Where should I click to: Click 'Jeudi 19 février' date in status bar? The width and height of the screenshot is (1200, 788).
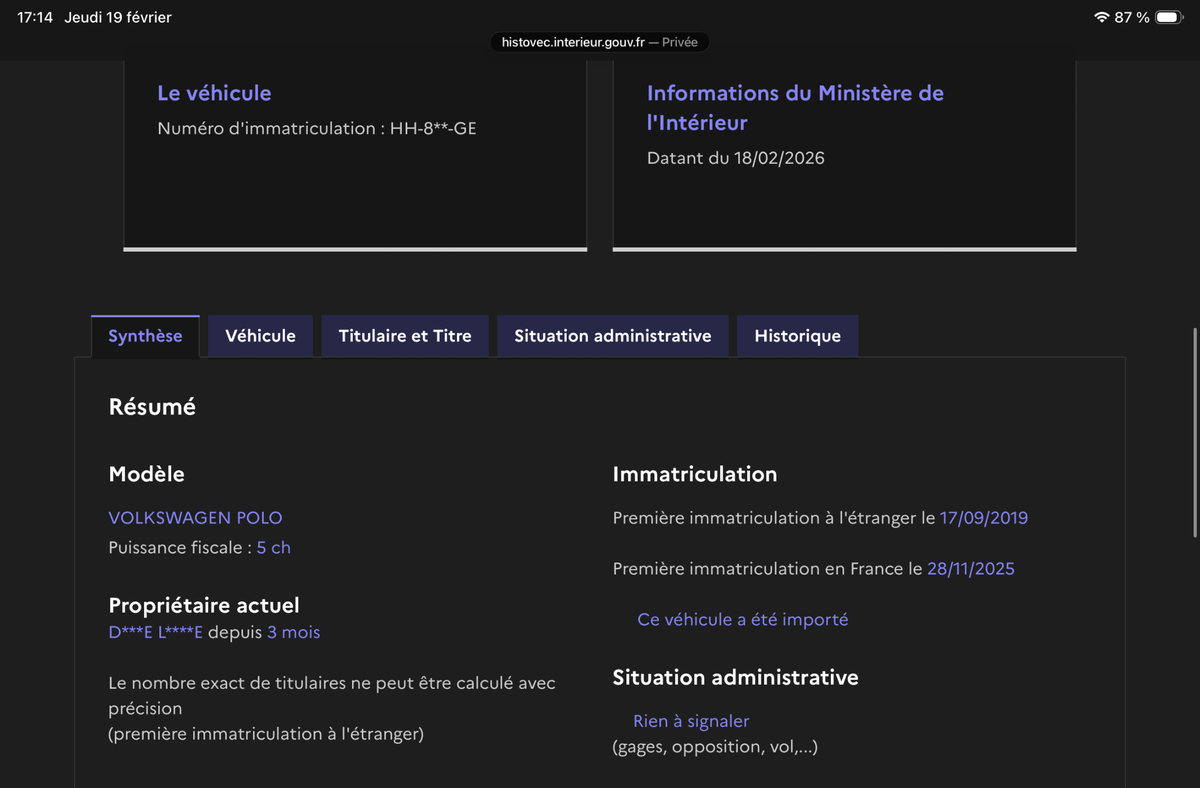pos(118,18)
